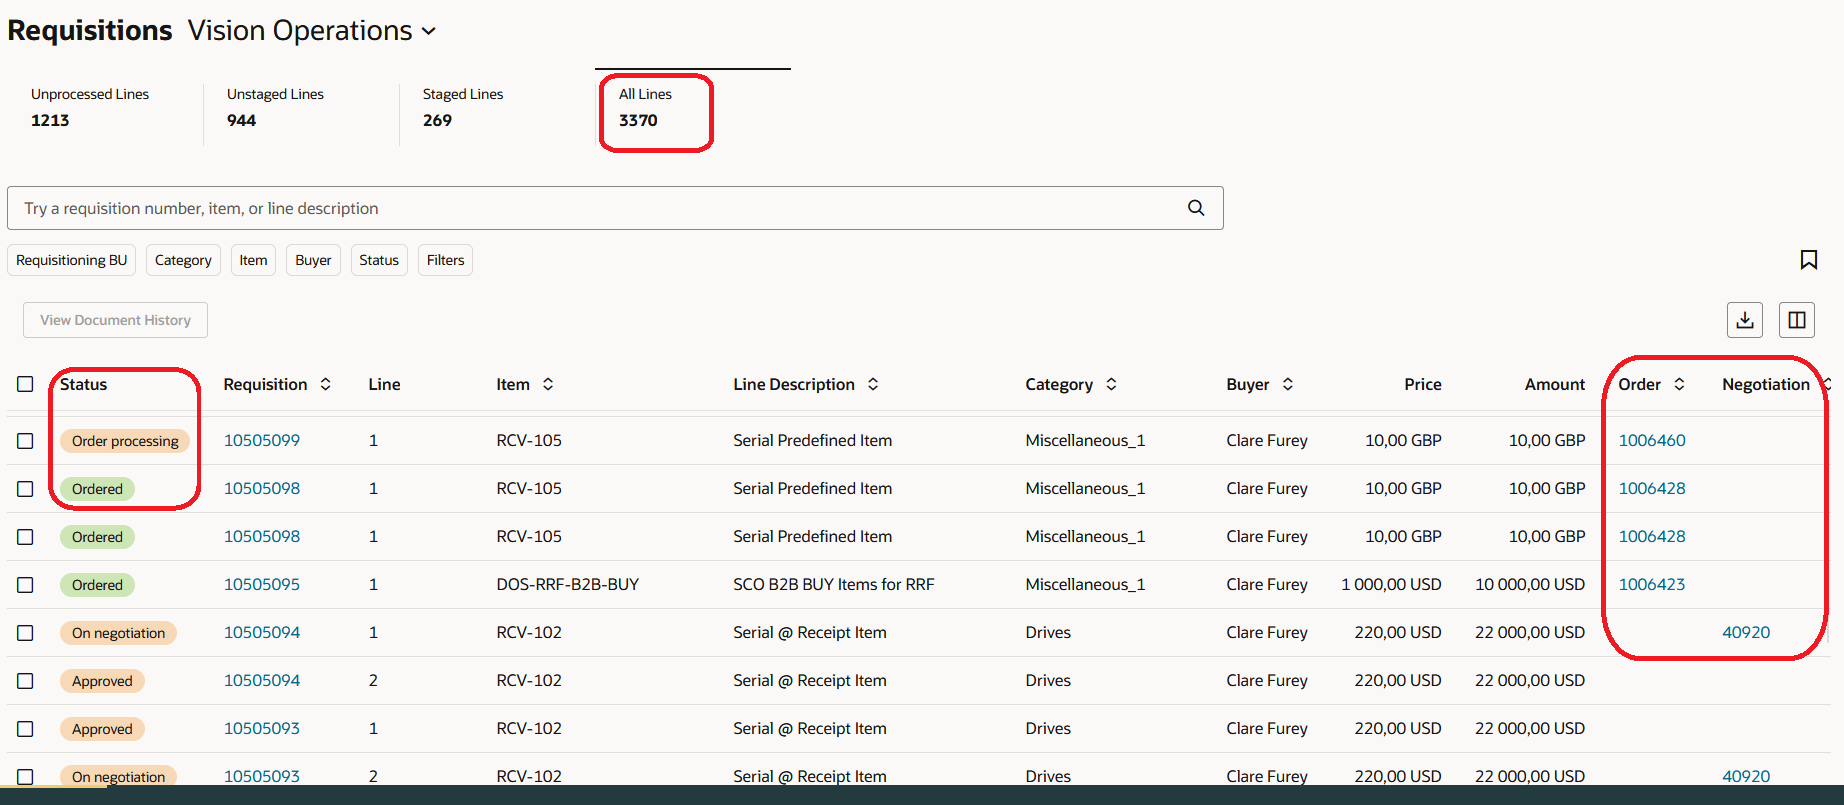1844x805 pixels.
Task: Open order 1006423 link
Action: tap(1652, 584)
